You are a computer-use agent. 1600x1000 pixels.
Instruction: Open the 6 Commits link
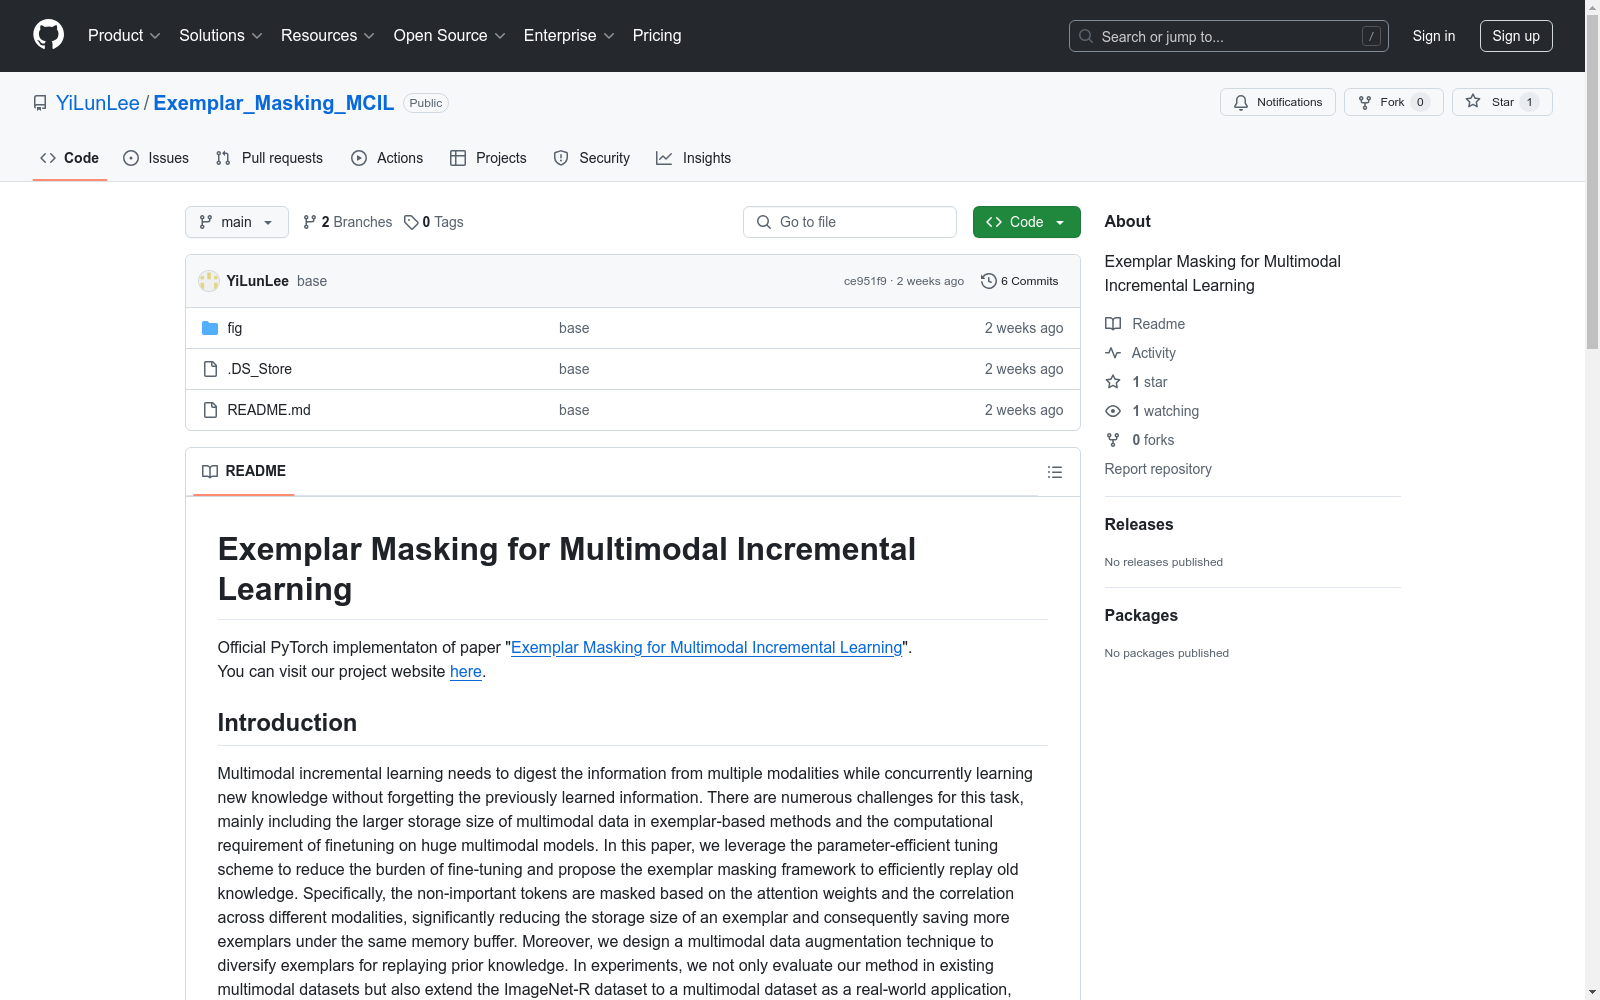point(1020,281)
